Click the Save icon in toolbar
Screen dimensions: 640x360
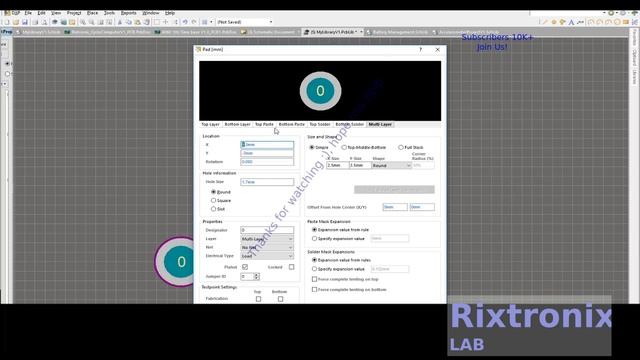[x=24, y=22]
